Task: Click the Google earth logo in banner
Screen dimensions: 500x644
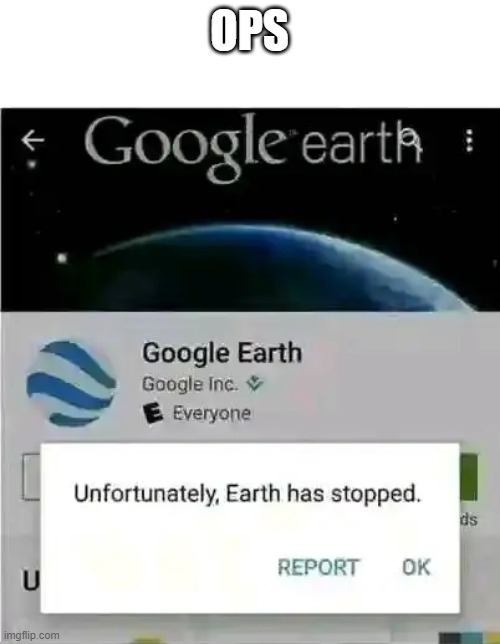Action: click(253, 147)
